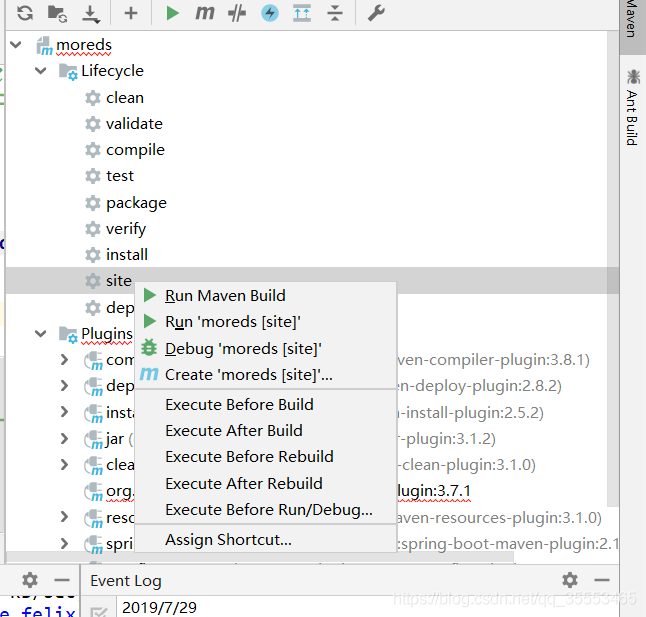This screenshot has height=617, width=646.
Task: Click the jar plugin icon
Action: [94, 439]
